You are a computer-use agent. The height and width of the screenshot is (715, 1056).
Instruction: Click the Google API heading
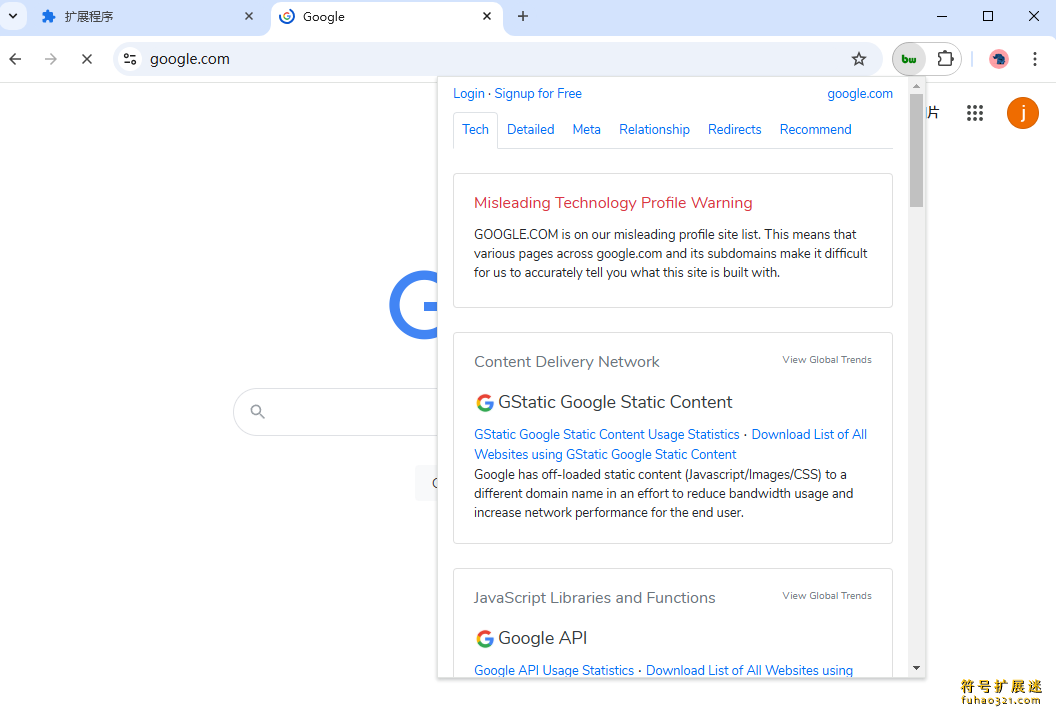pos(542,638)
